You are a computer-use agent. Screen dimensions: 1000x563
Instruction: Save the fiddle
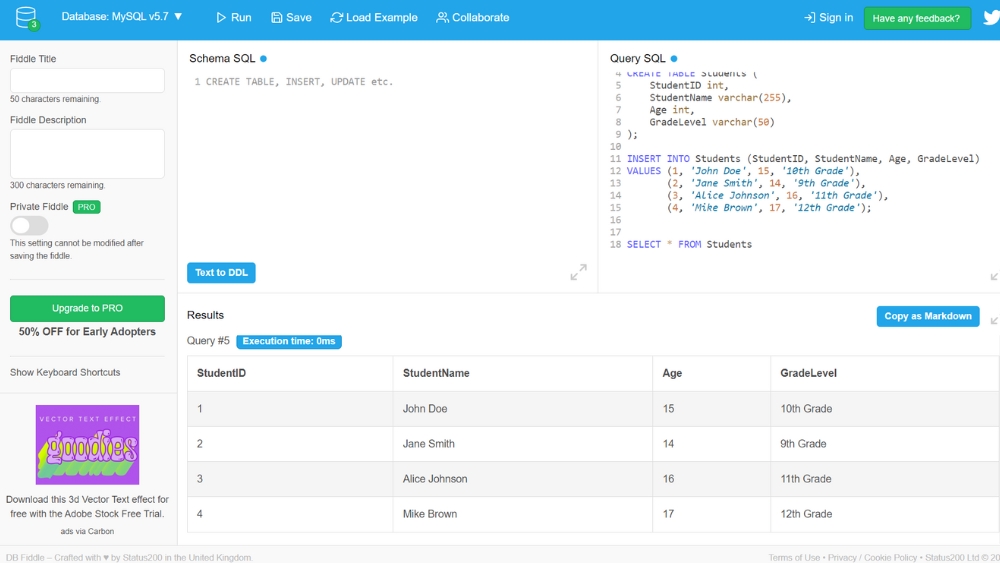tap(291, 17)
